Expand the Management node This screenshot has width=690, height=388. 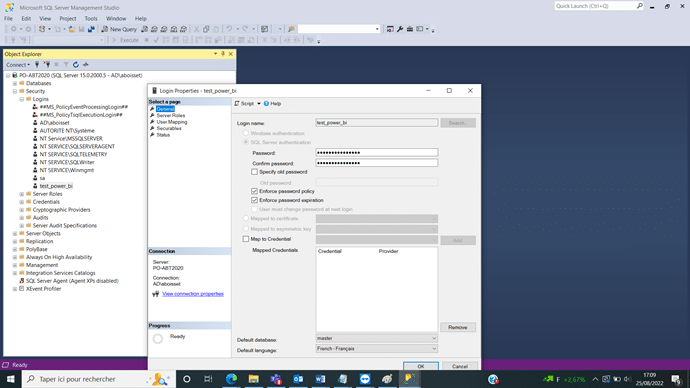[15, 265]
